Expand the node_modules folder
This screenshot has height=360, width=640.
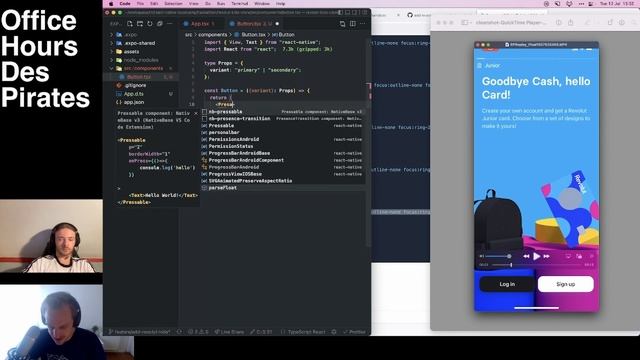click(141, 60)
